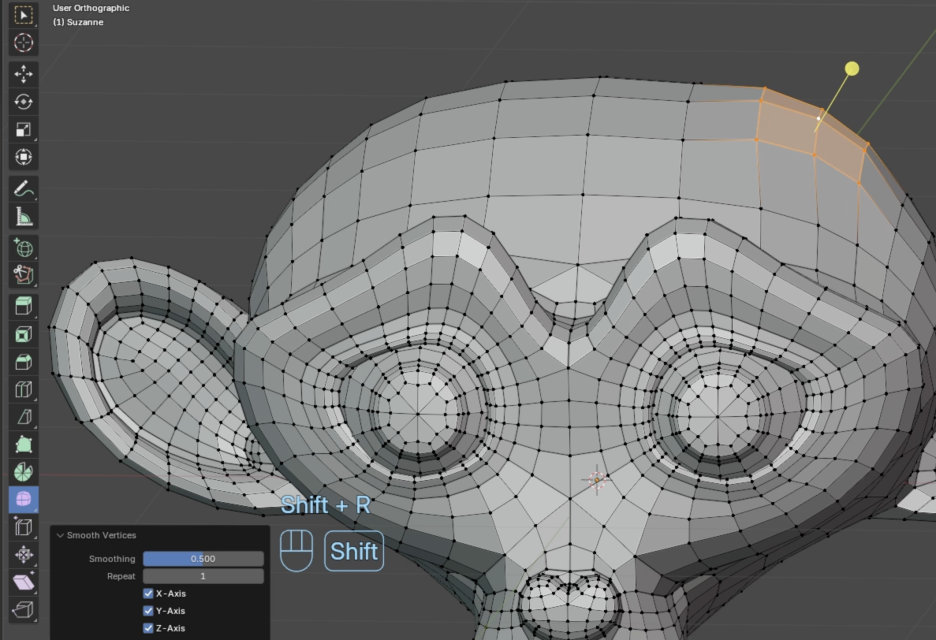Activate the Loop Cut tool
The width and height of the screenshot is (936, 640).
tap(23, 389)
